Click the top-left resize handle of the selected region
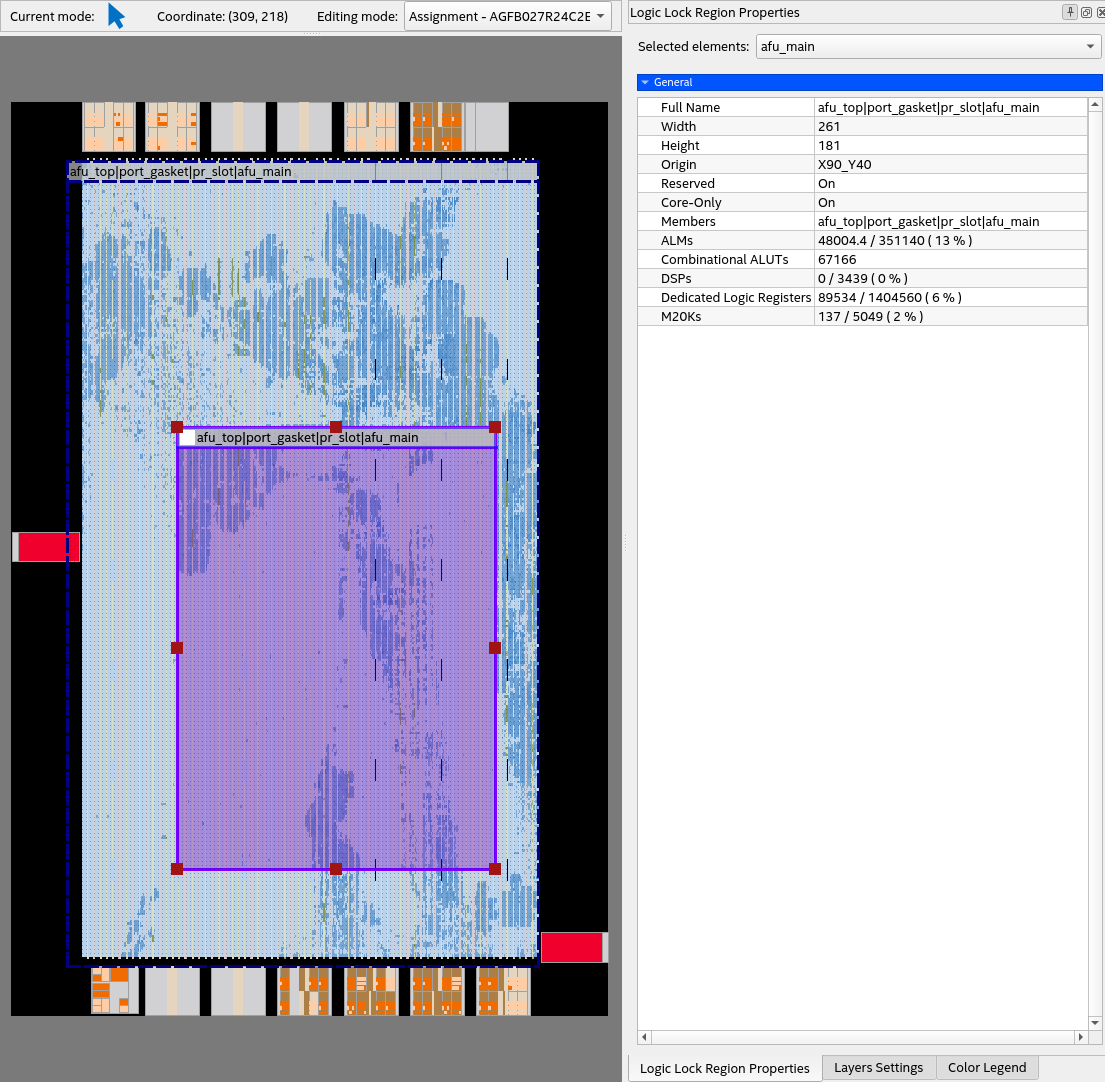The width and height of the screenshot is (1105, 1082). [x=177, y=427]
